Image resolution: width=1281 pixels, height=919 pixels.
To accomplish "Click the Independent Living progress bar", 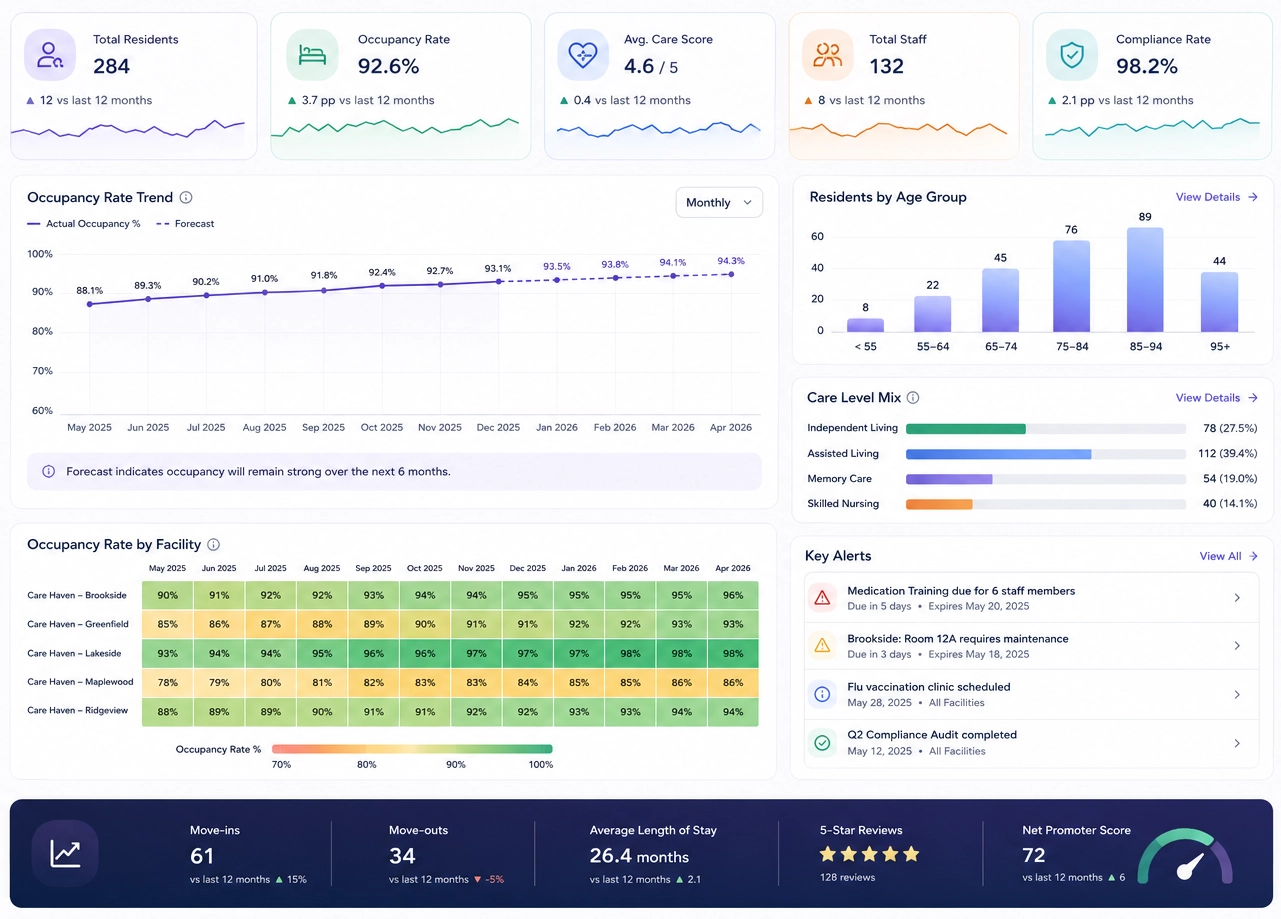I will [x=1045, y=428].
